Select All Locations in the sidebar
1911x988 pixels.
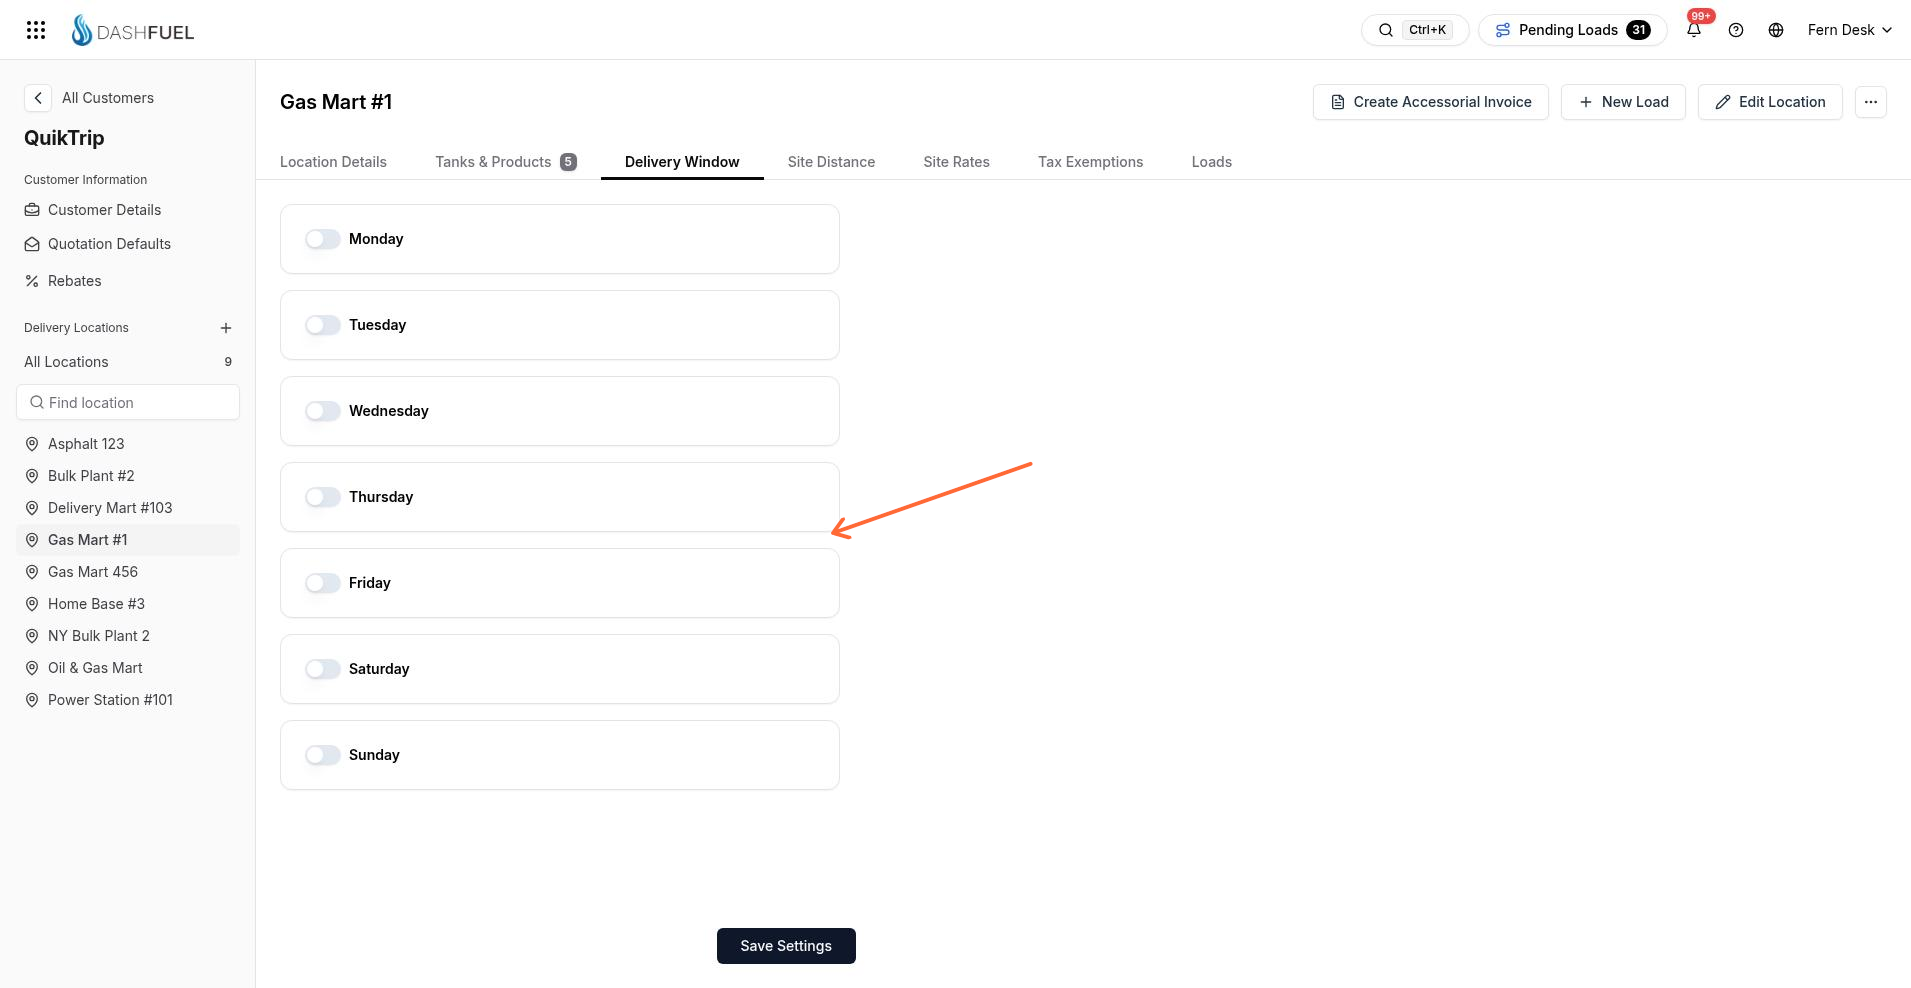[x=128, y=362]
